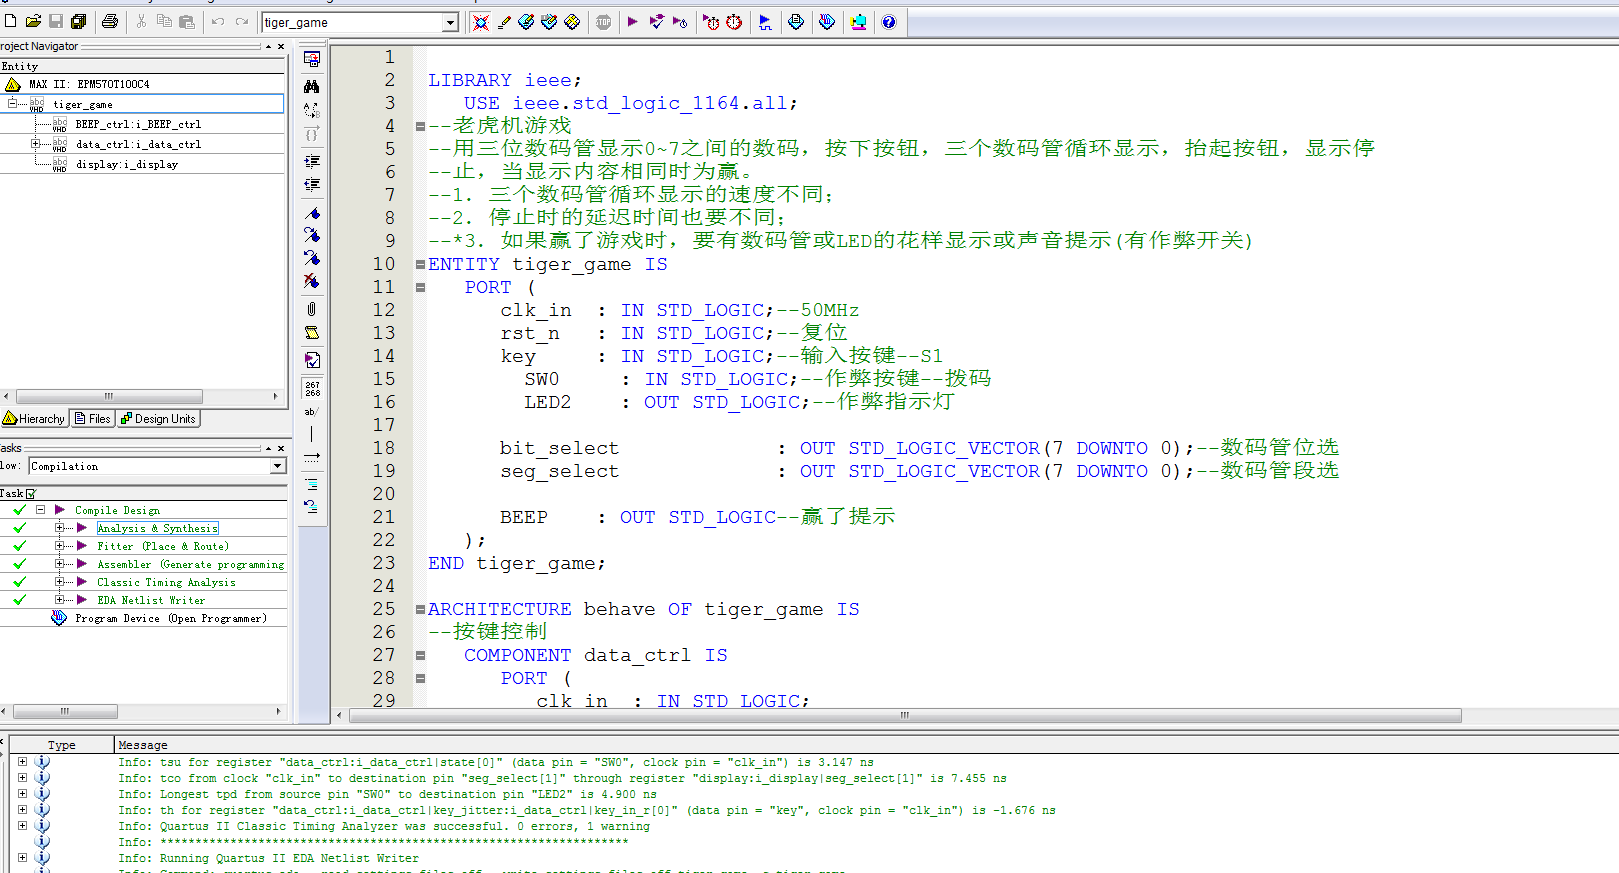The image size is (1619, 873).
Task: Expand the Fitter (Place & Route) task
Action: pos(60,546)
